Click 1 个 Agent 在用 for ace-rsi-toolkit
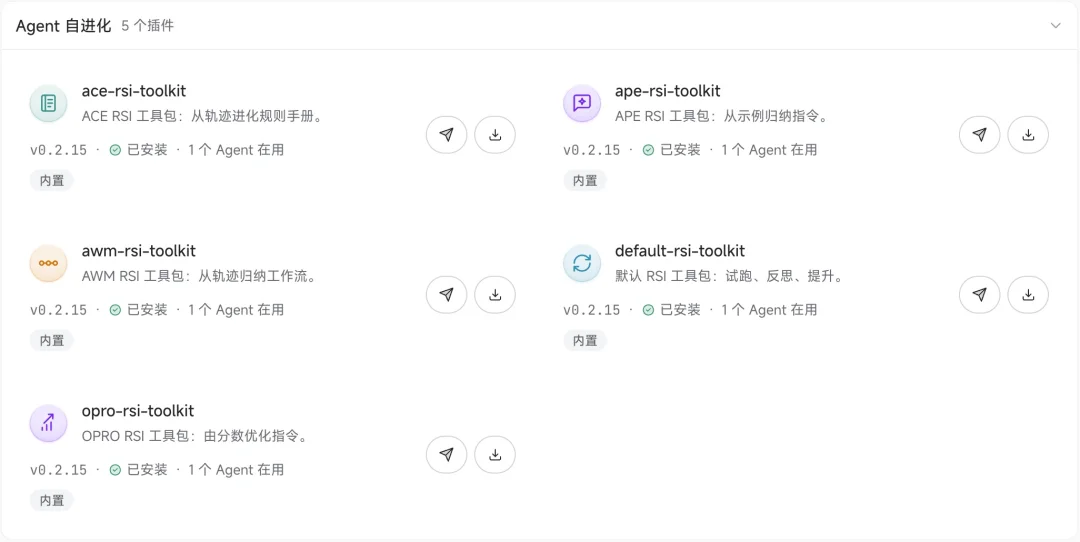The height and width of the screenshot is (542, 1080). click(236, 150)
